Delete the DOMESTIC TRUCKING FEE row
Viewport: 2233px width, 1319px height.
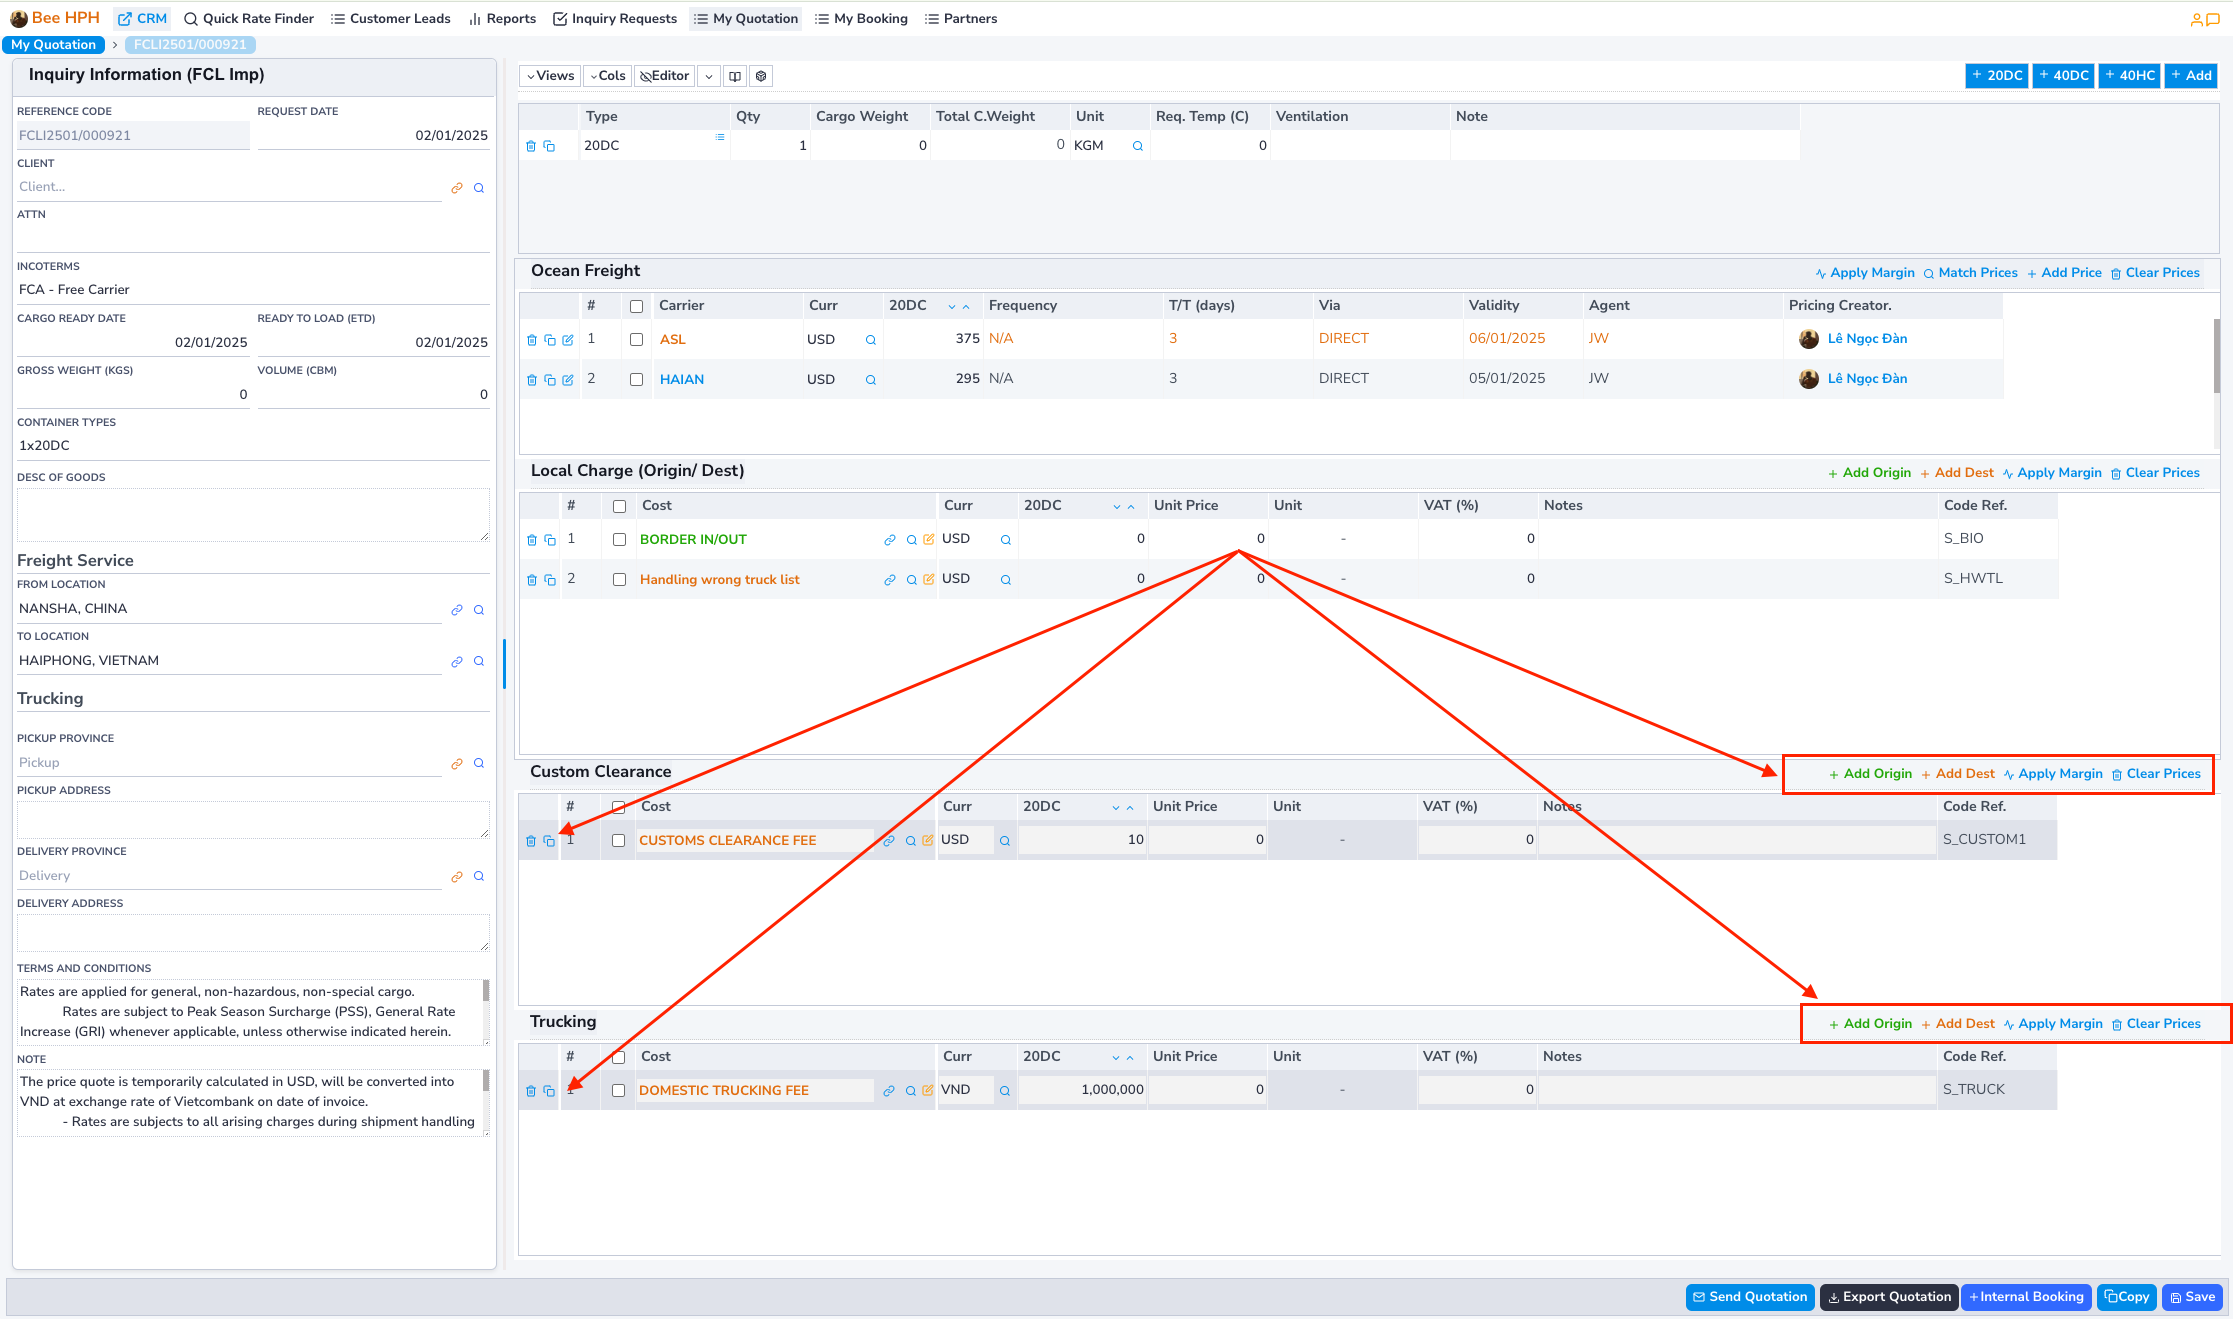(531, 1091)
